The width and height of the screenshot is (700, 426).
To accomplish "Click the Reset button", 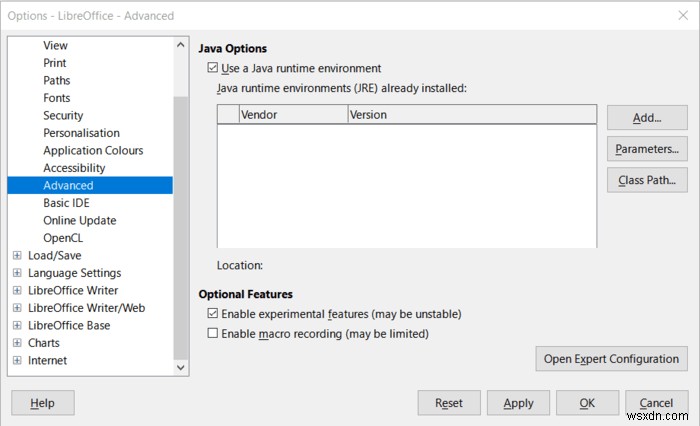I will (449, 403).
